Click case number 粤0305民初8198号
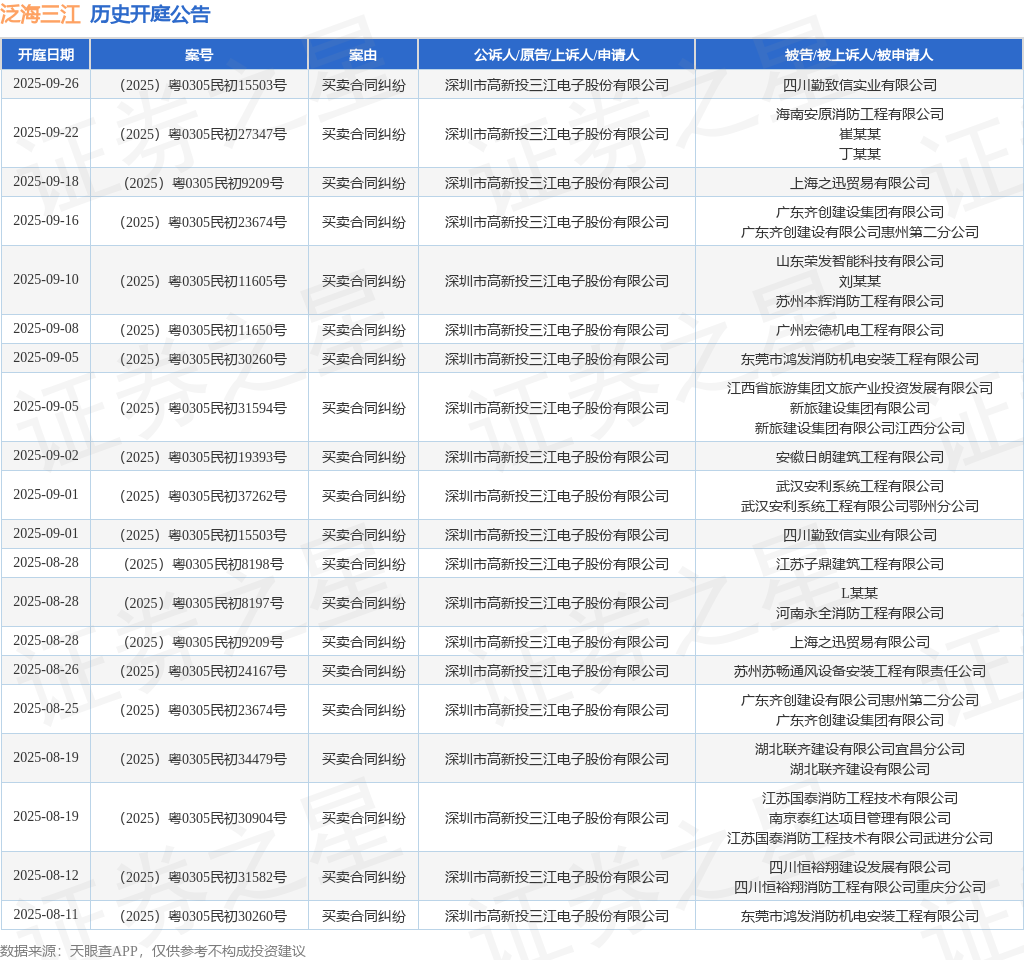Viewport: 1024px width, 960px height. [203, 564]
